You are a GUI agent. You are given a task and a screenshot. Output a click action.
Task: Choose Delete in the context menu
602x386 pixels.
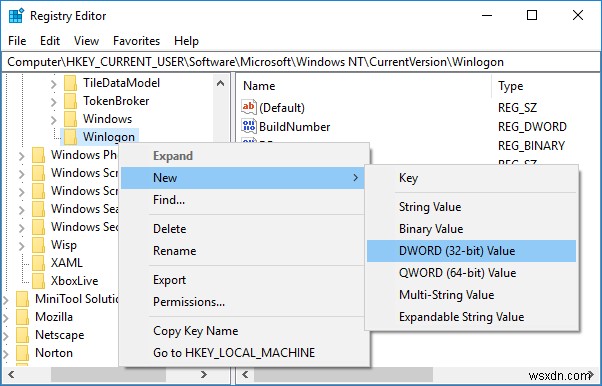(x=242, y=229)
